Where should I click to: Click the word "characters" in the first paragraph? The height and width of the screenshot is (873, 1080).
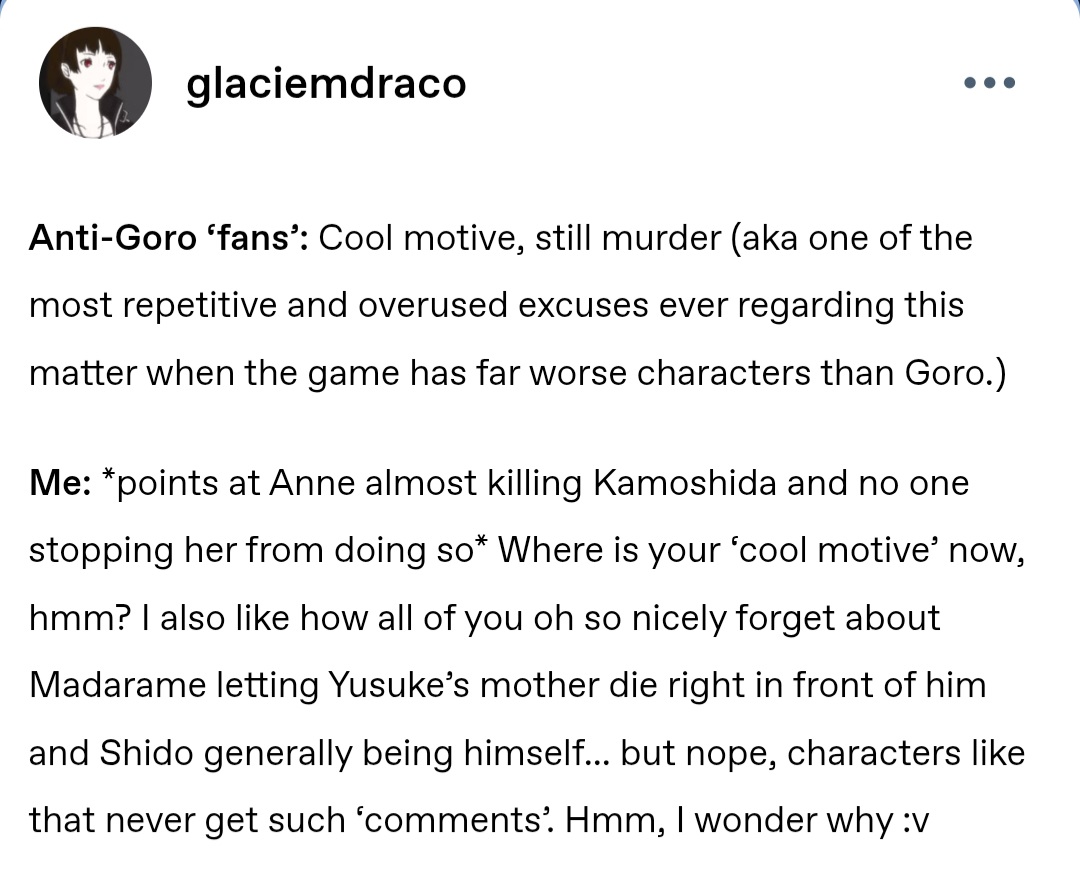724,373
